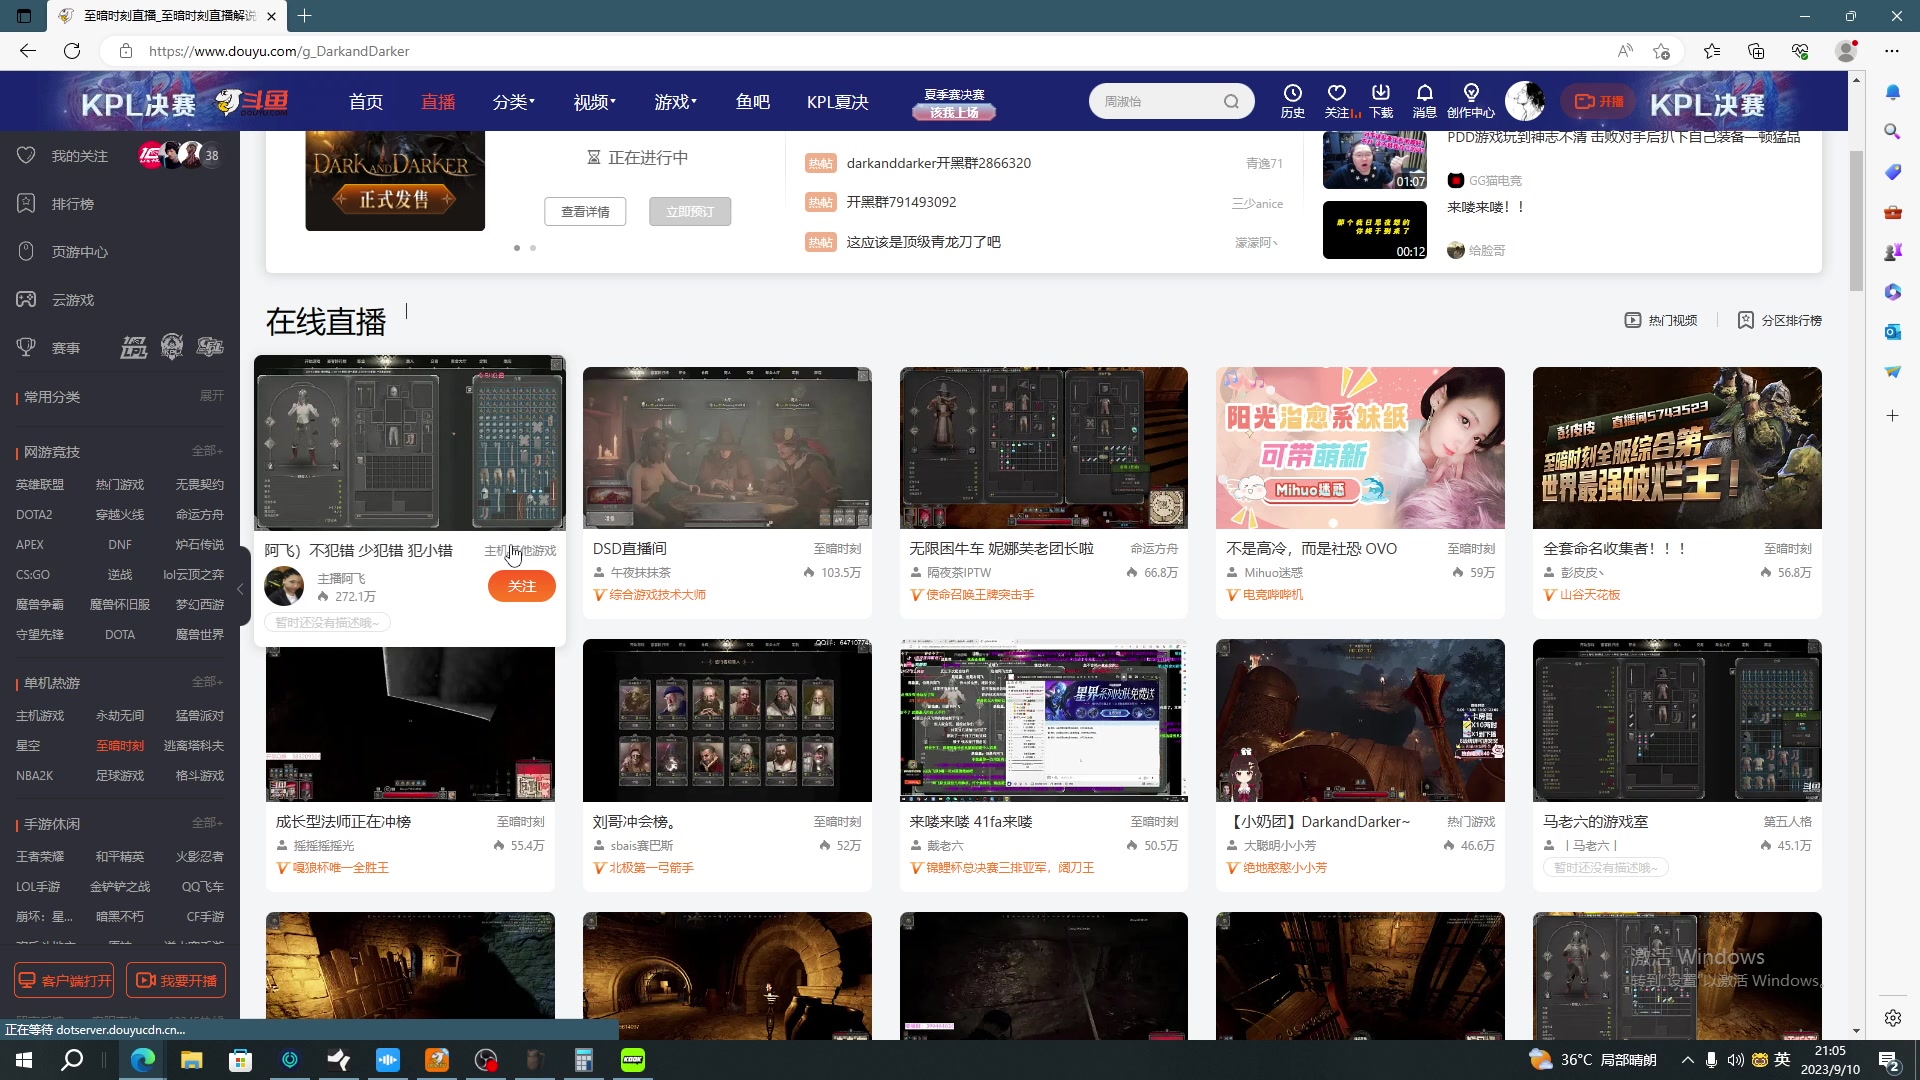Open 我的关注 in sidebar
This screenshot has height=1080, width=1920.
coord(79,156)
